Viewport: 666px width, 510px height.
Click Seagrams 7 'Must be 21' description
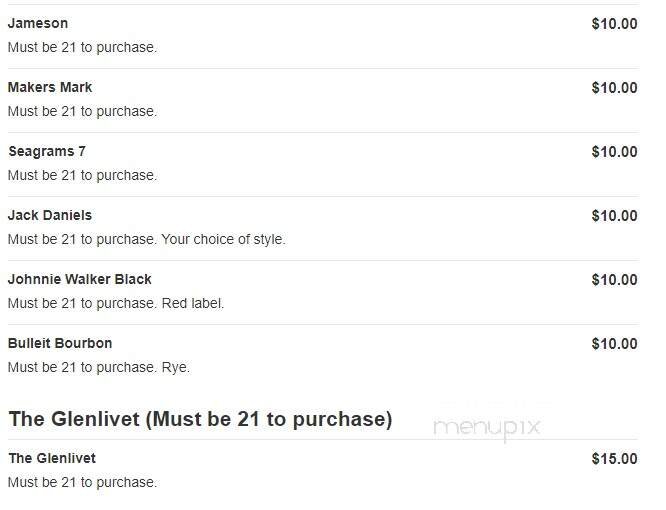(82, 175)
